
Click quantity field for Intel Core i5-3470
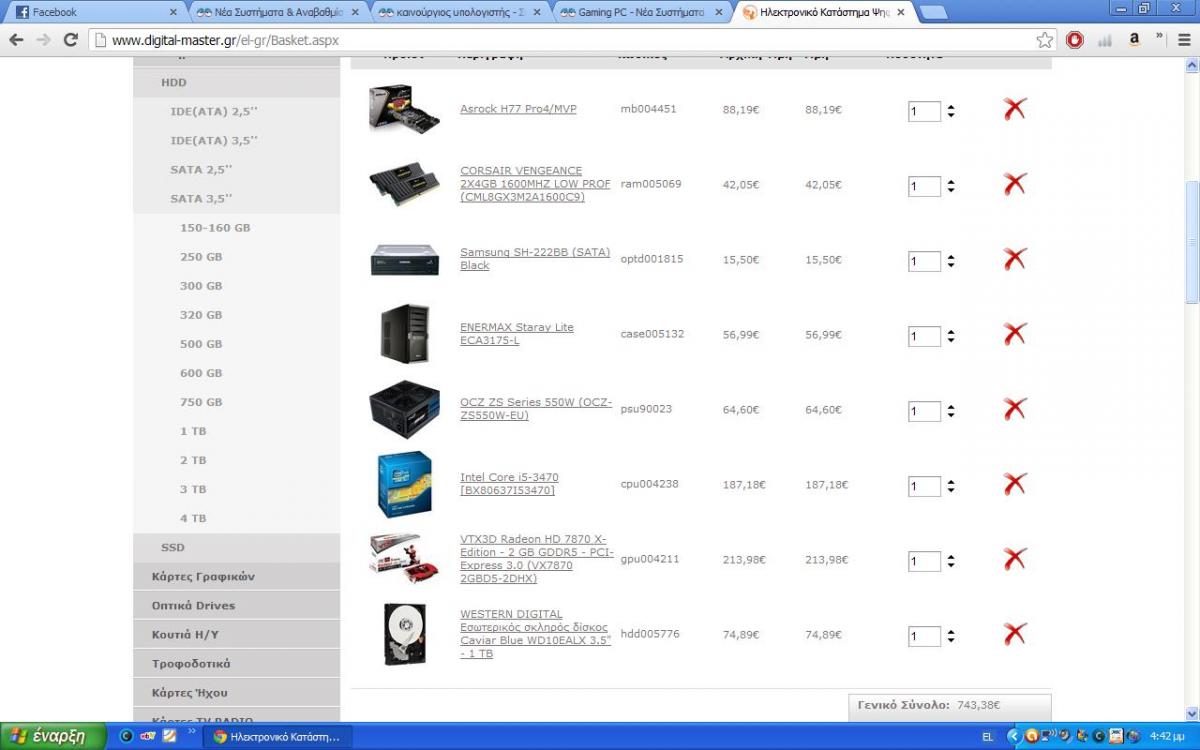(924, 486)
